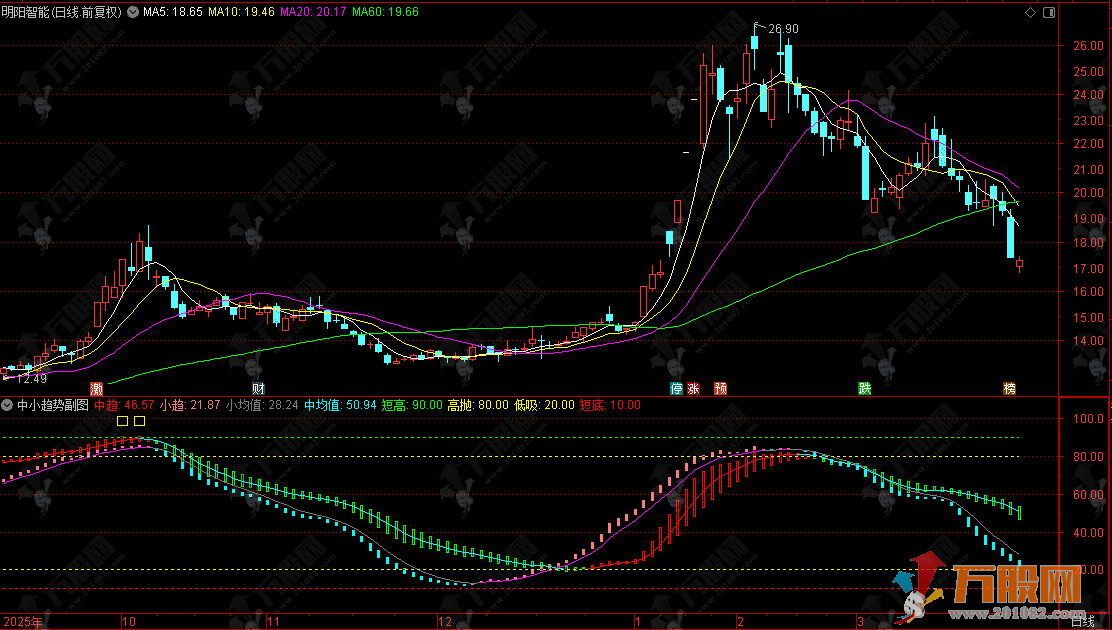Click the diamond icon at top right
This screenshot has height=630, width=1112.
(1030, 12)
